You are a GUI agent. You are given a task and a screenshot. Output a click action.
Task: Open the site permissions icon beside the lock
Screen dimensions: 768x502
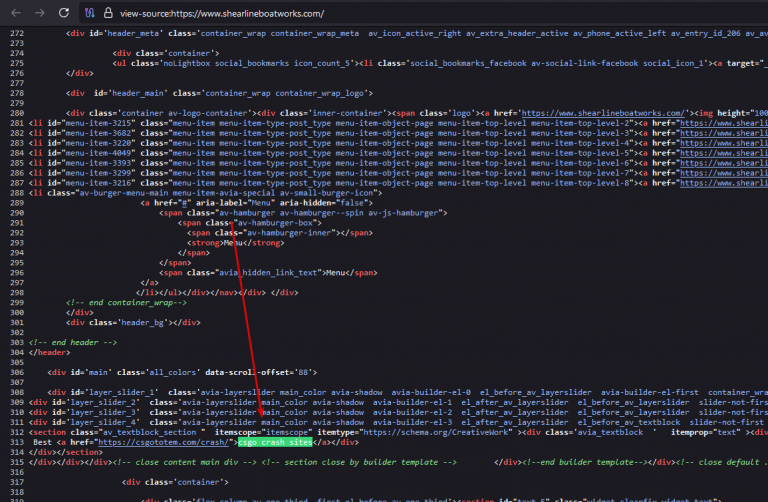pyautogui.click(x=90, y=13)
